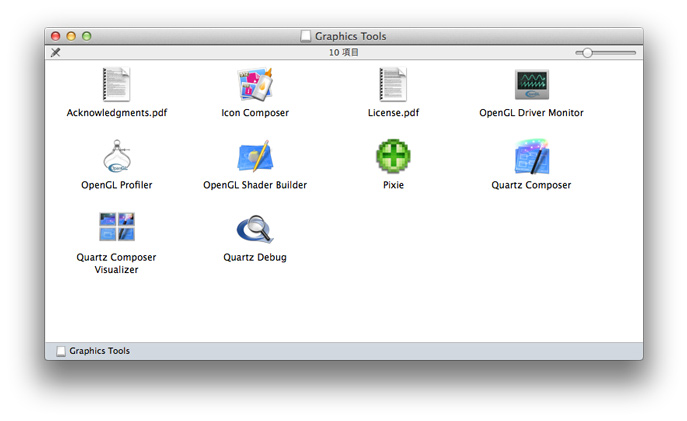Click the "OpenGL Shader Builder" name label

[255, 185]
